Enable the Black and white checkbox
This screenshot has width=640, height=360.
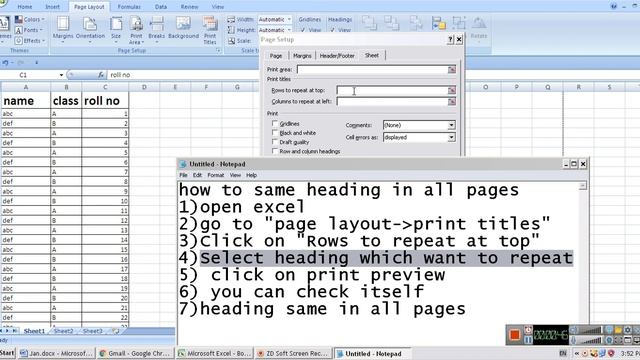[275, 133]
